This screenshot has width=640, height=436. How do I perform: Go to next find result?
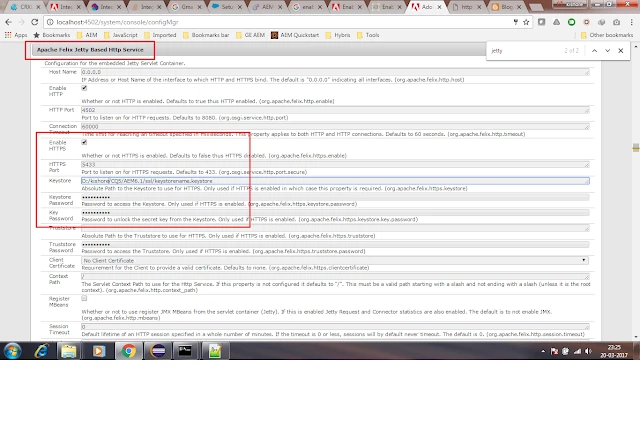(607, 51)
